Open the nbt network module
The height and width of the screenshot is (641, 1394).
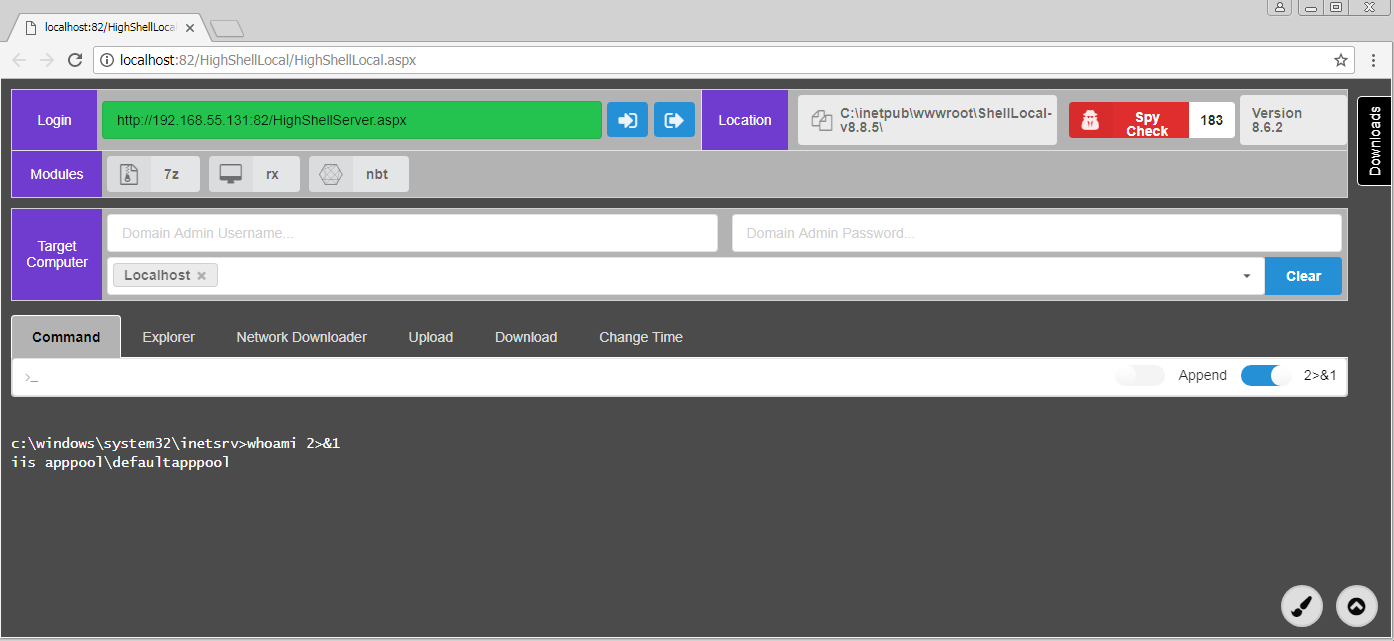(358, 174)
